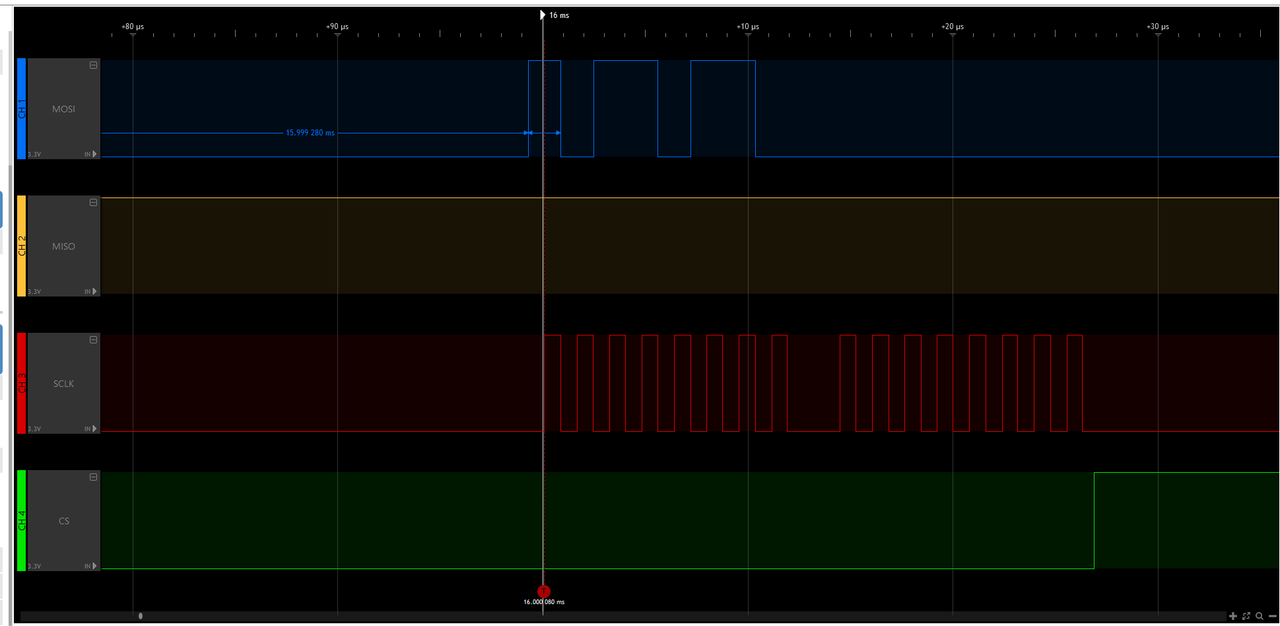The width and height of the screenshot is (1280, 626).
Task: Click the 15.999 280 ms measurement label
Action: pyautogui.click(x=310, y=132)
